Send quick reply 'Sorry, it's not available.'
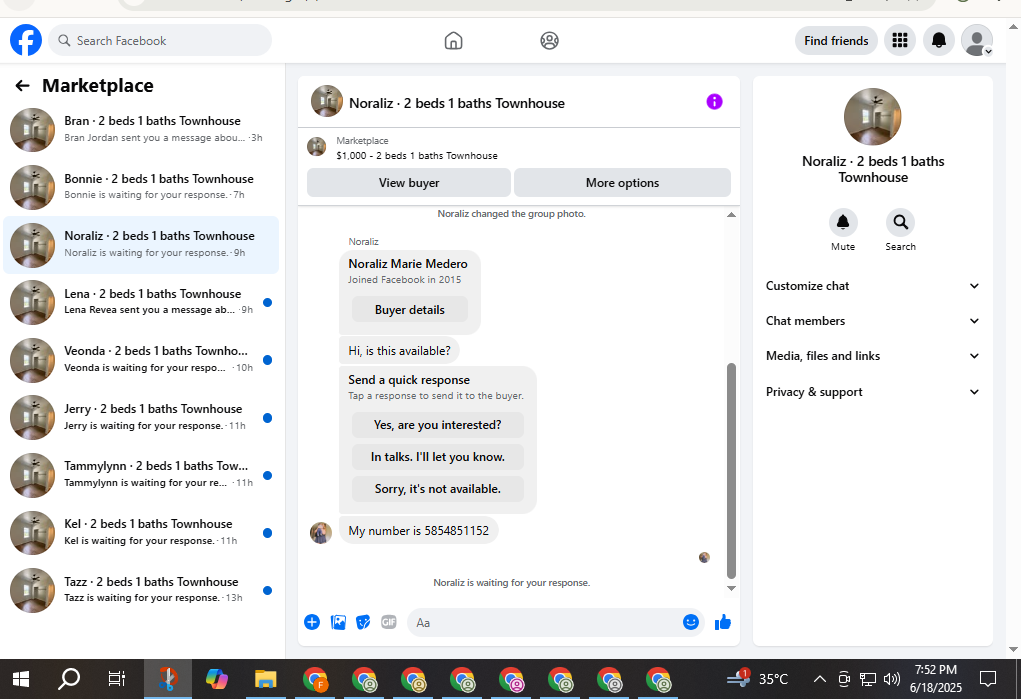This screenshot has width=1021, height=699. pos(438,489)
